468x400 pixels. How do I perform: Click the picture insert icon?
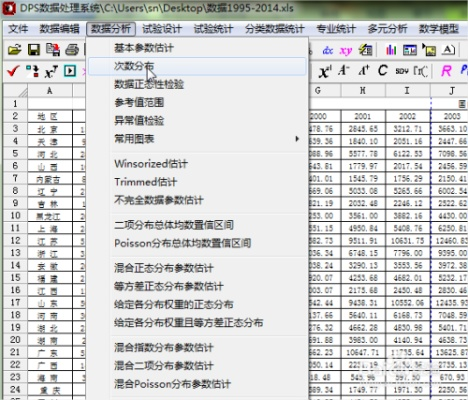429,50
